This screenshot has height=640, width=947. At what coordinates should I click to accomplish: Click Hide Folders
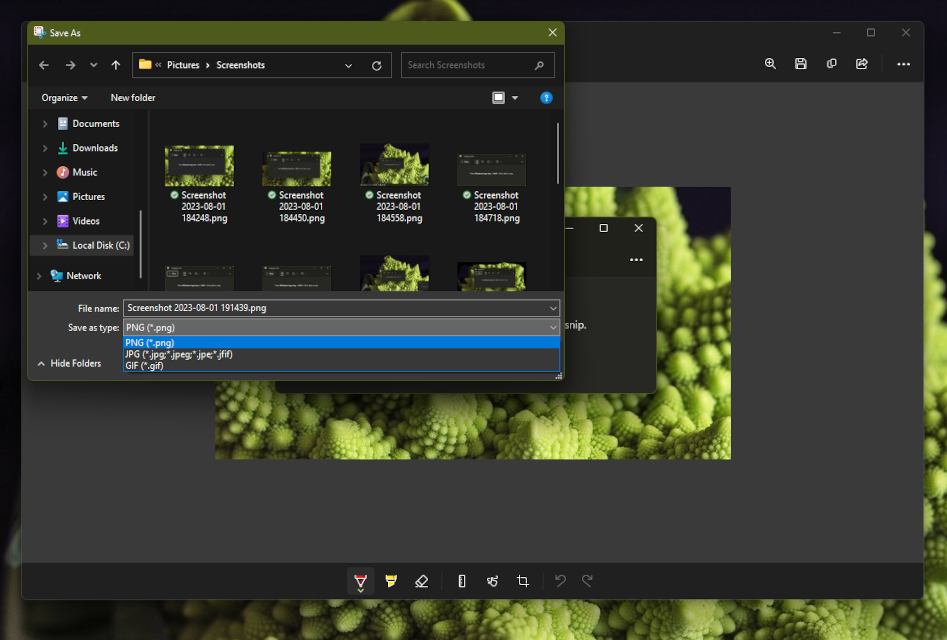pyautogui.click(x=69, y=363)
